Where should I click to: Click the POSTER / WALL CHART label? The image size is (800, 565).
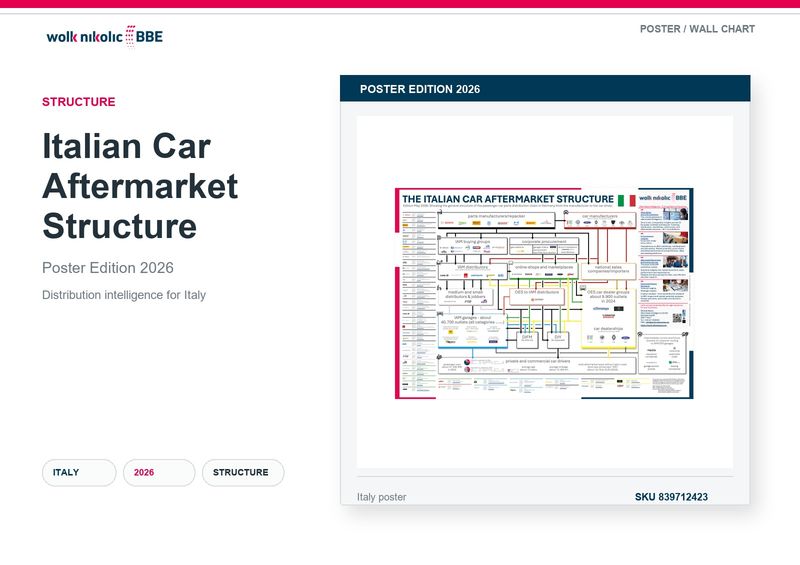coord(697,29)
